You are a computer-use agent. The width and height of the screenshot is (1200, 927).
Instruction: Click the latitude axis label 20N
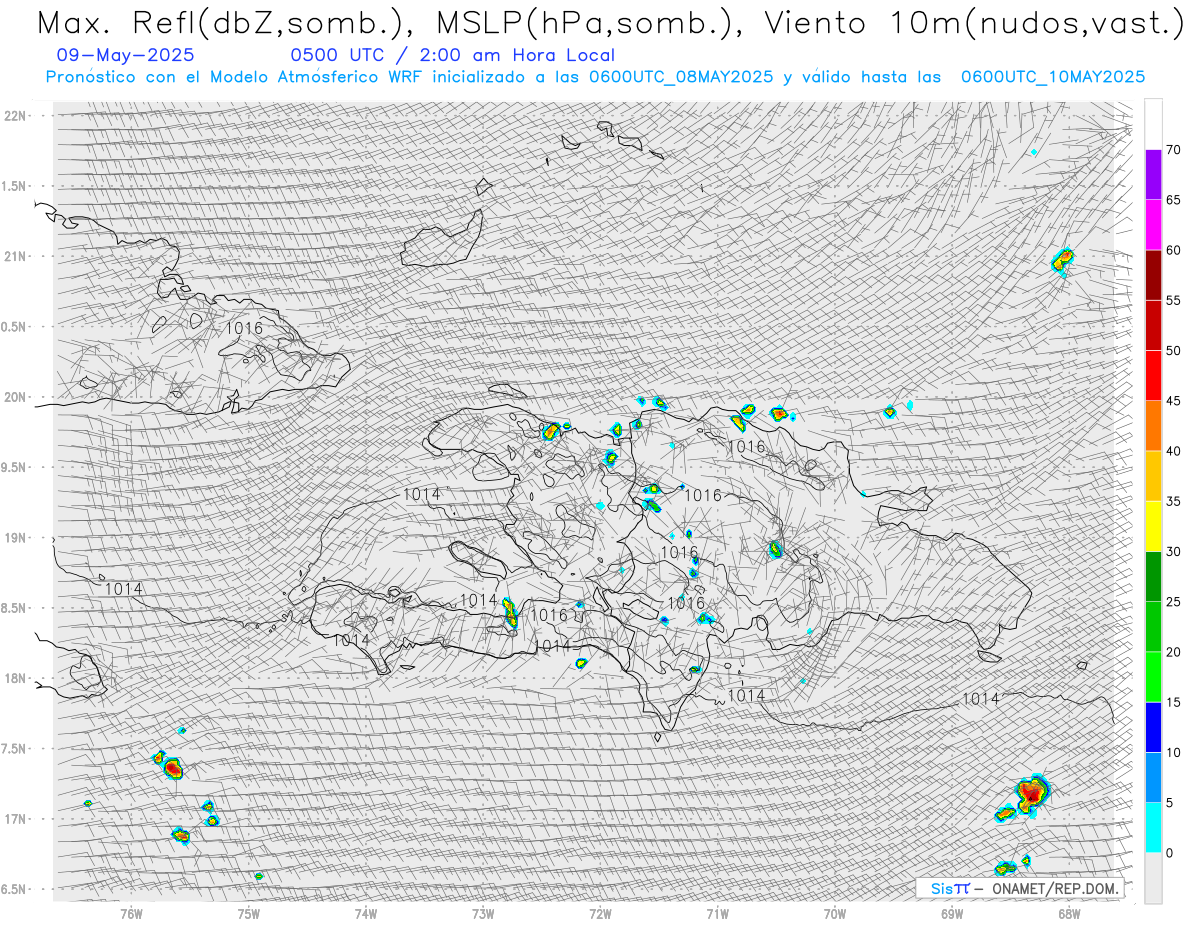(x=16, y=397)
